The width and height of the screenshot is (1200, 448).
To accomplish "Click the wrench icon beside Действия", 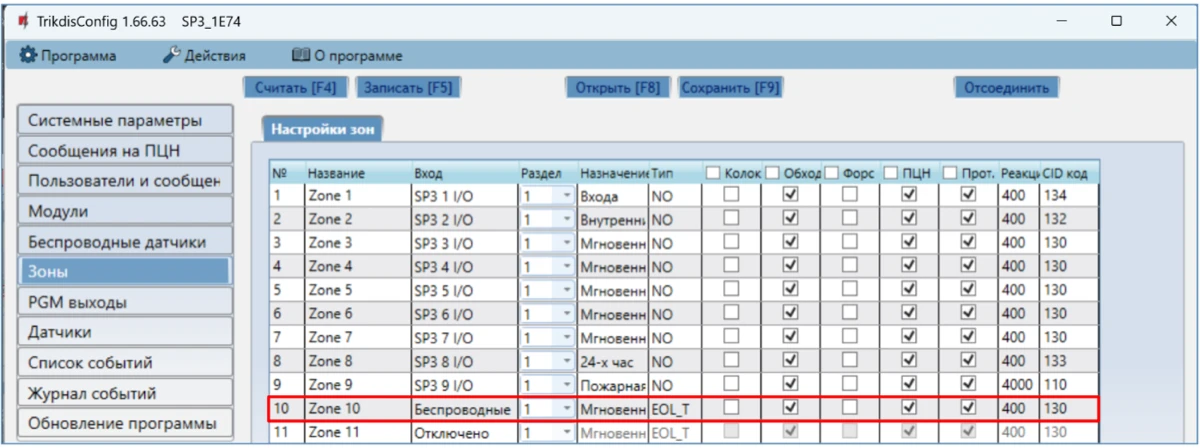I will 171,56.
